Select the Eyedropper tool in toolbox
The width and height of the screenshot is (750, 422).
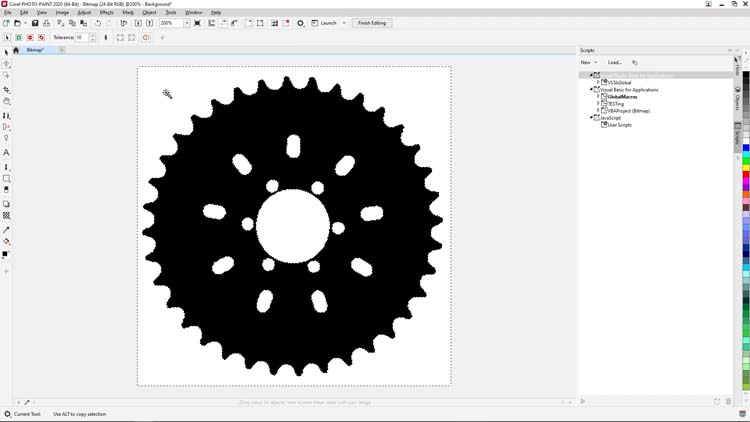click(6, 230)
